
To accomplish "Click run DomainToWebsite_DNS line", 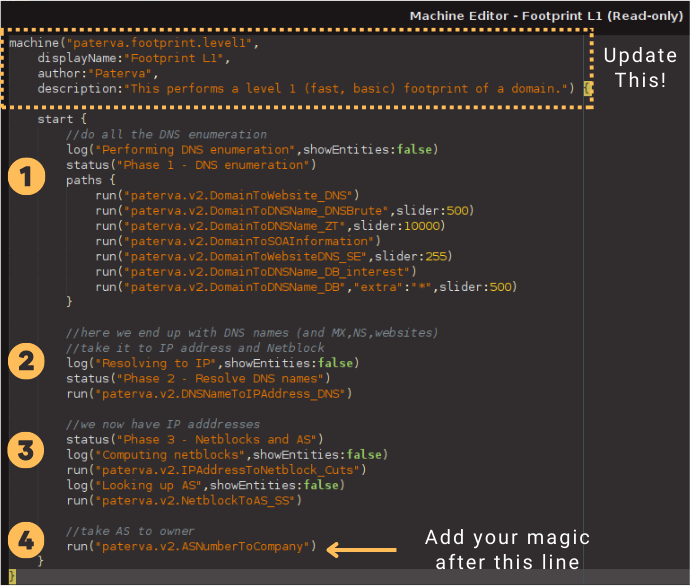I will point(228,195).
